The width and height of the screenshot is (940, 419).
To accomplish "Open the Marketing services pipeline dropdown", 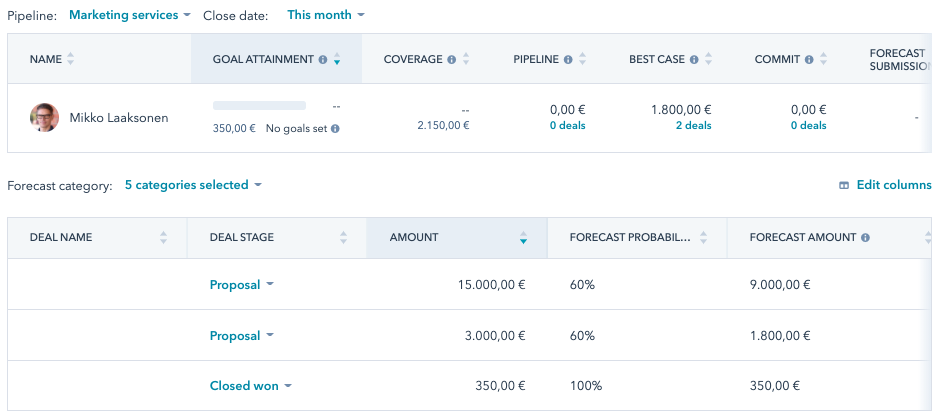I will (130, 15).
